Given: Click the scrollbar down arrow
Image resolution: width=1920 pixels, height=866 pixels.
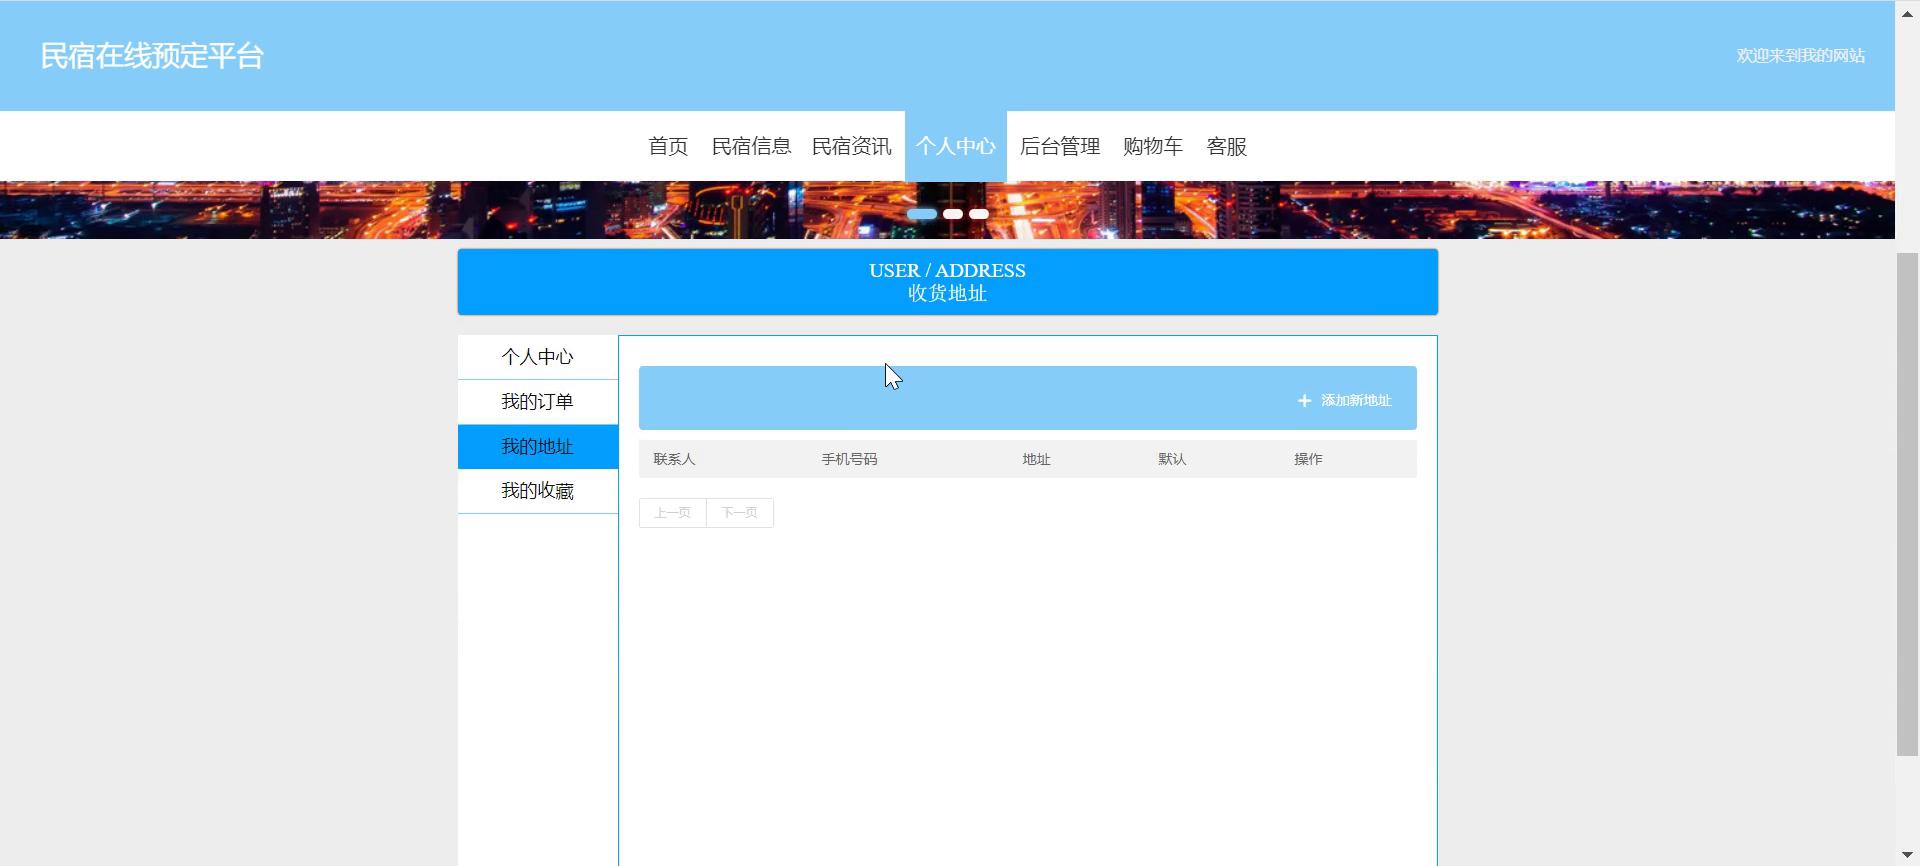Looking at the screenshot, I should pos(1907,854).
